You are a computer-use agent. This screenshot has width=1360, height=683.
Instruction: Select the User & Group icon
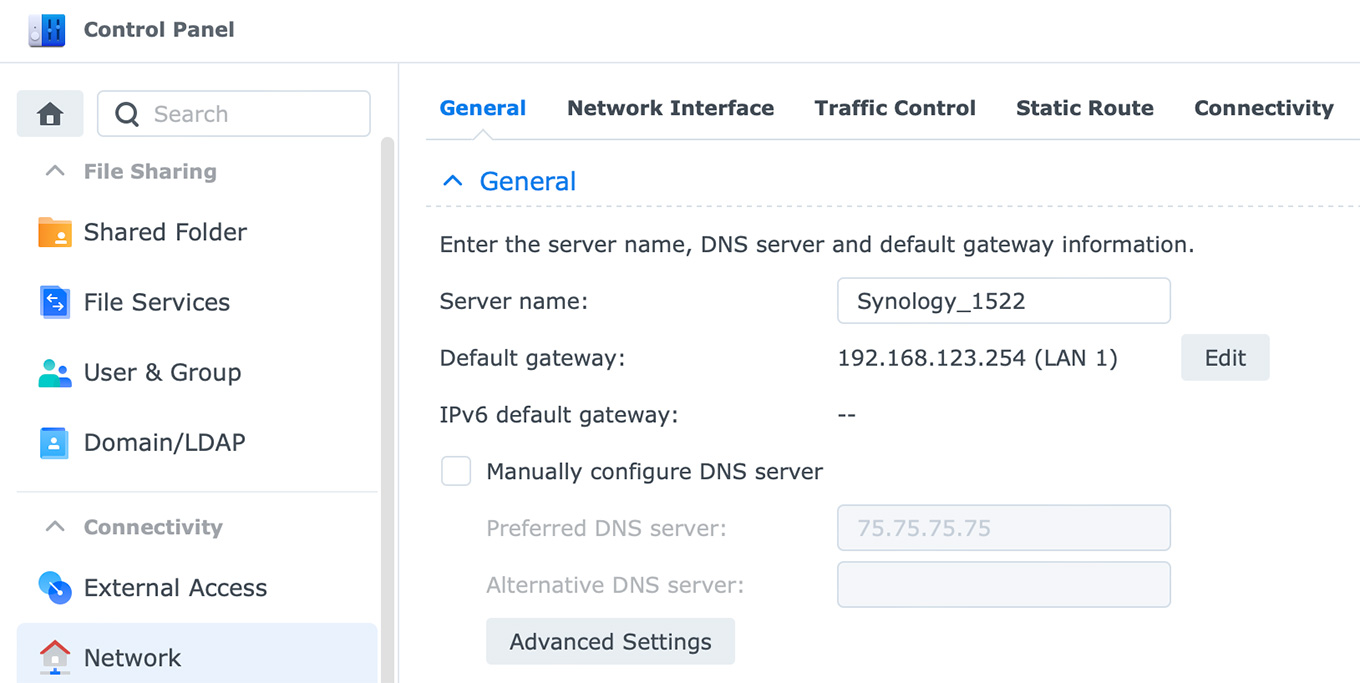(x=54, y=373)
